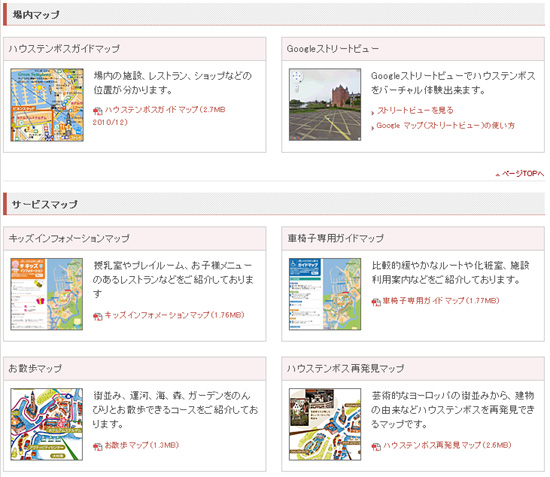Click the サービスマップ section heading
The height and width of the screenshot is (477, 550).
[45, 204]
